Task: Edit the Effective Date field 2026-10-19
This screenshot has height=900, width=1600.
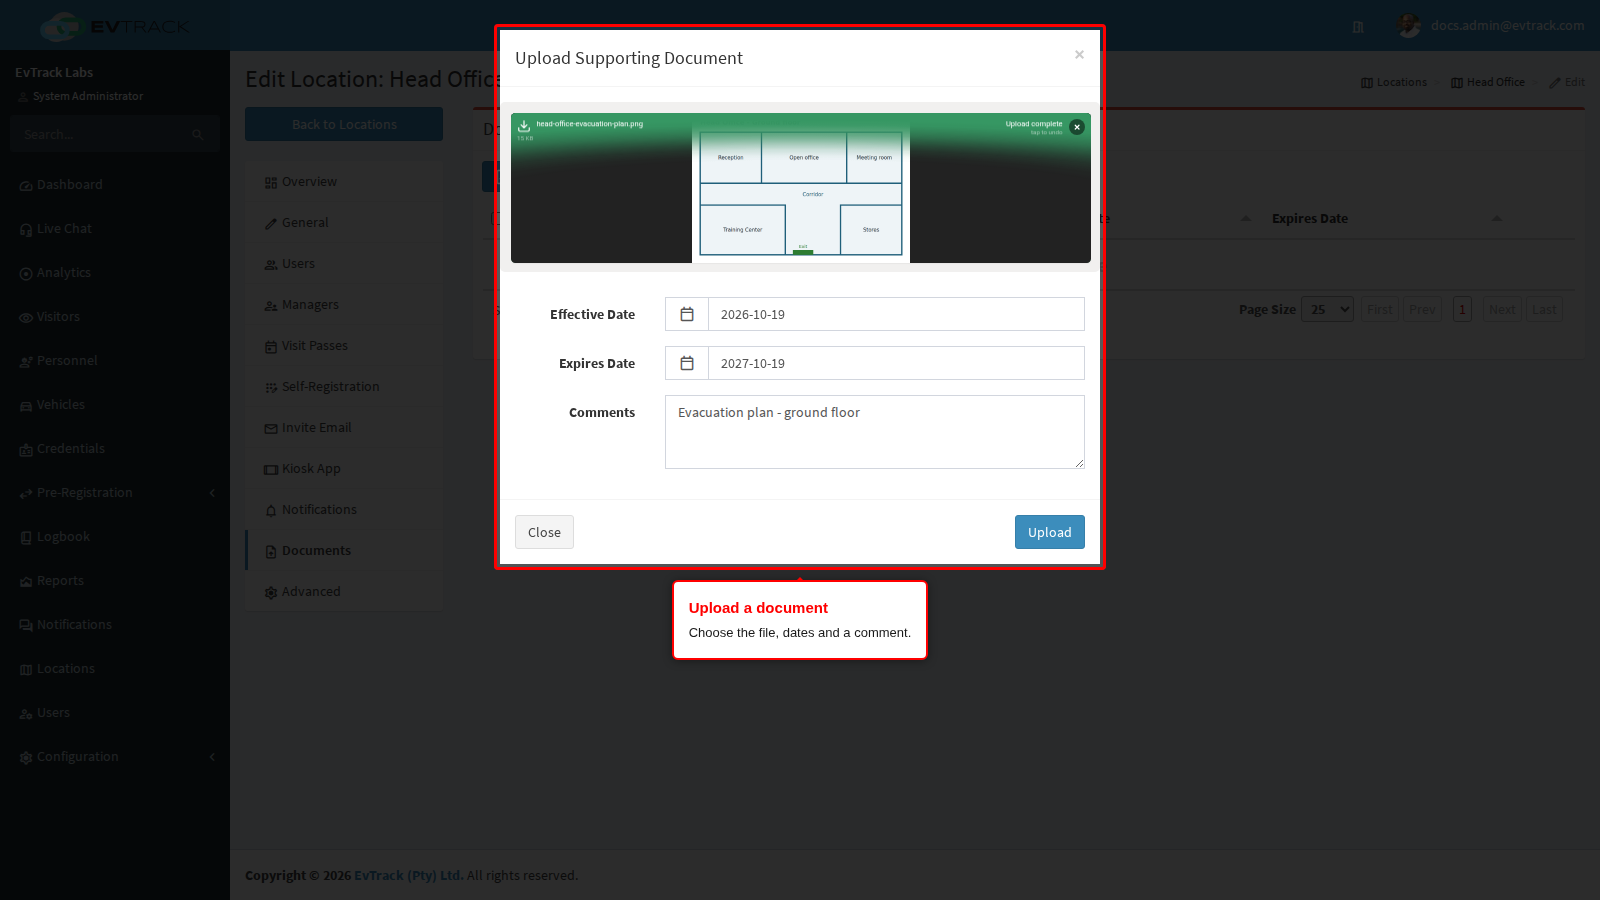Action: 896,314
